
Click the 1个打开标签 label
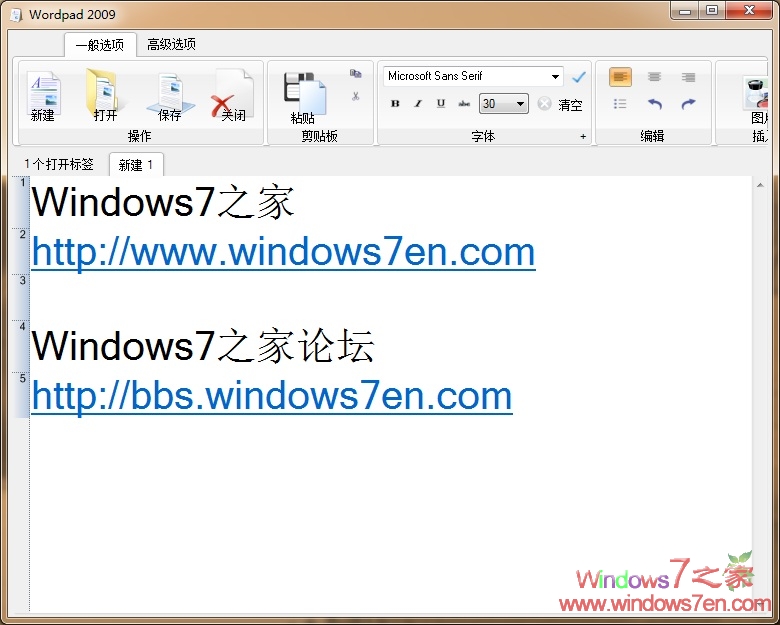(x=59, y=164)
